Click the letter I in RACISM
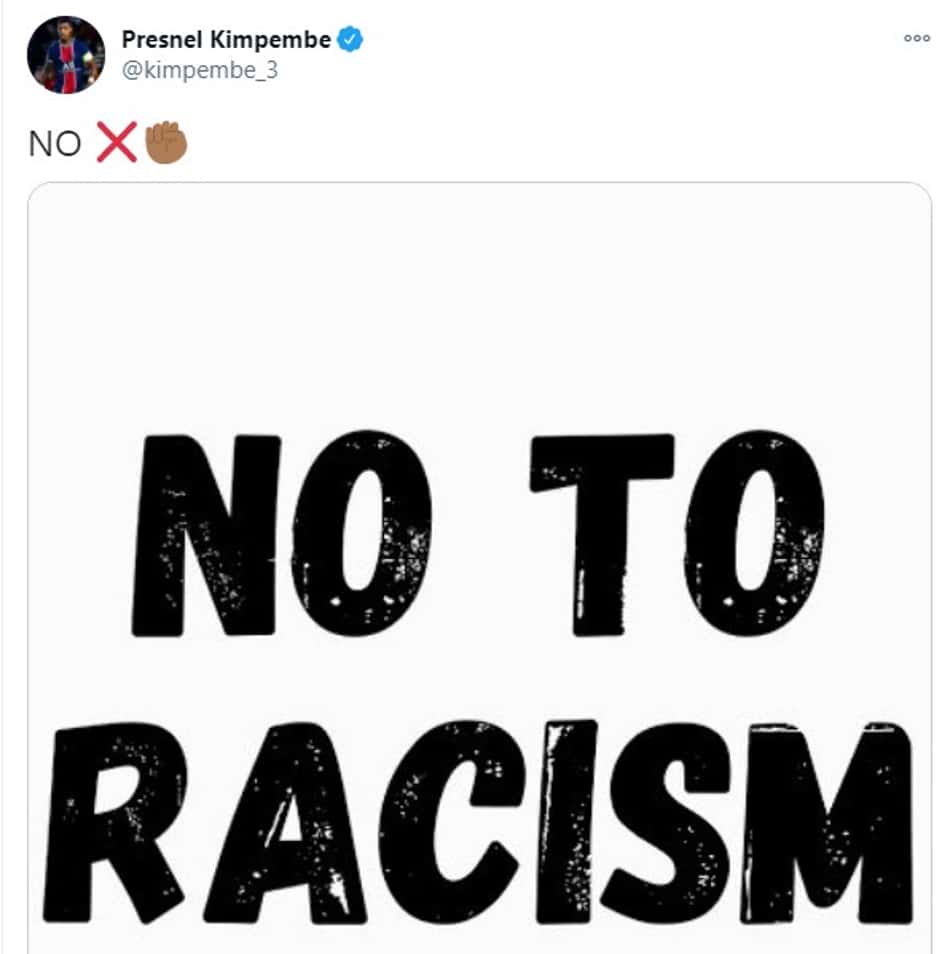Image resolution: width=950 pixels, height=954 pixels. pos(565,823)
